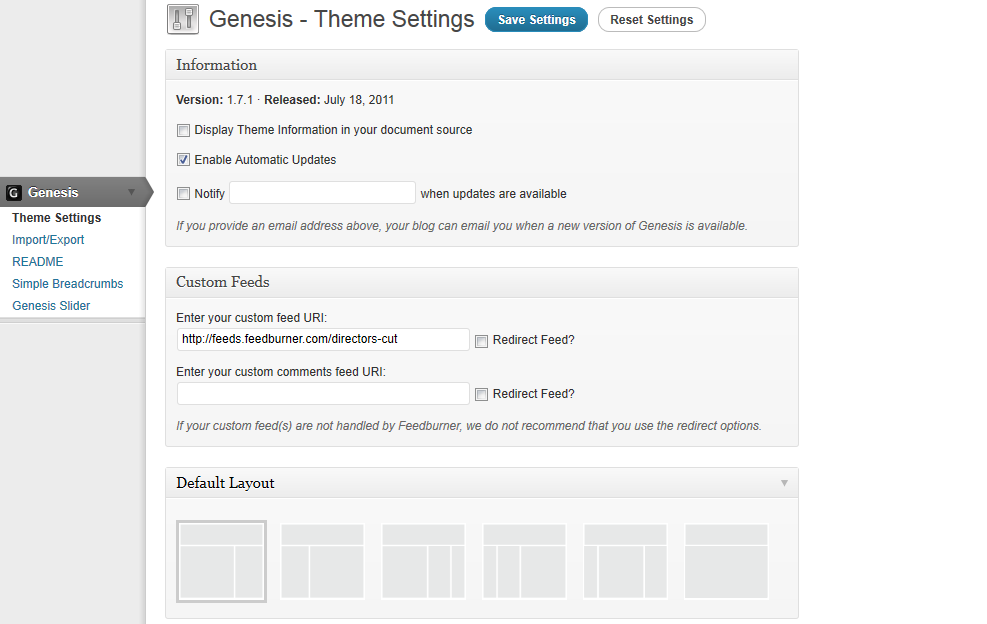Open the Import/Export page

tap(48, 239)
